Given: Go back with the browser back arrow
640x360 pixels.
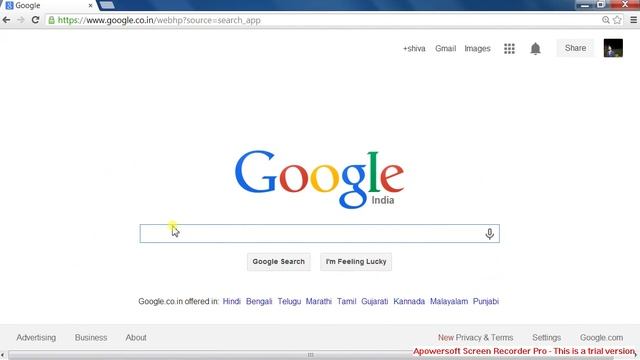Looking at the screenshot, I should 7,20.
